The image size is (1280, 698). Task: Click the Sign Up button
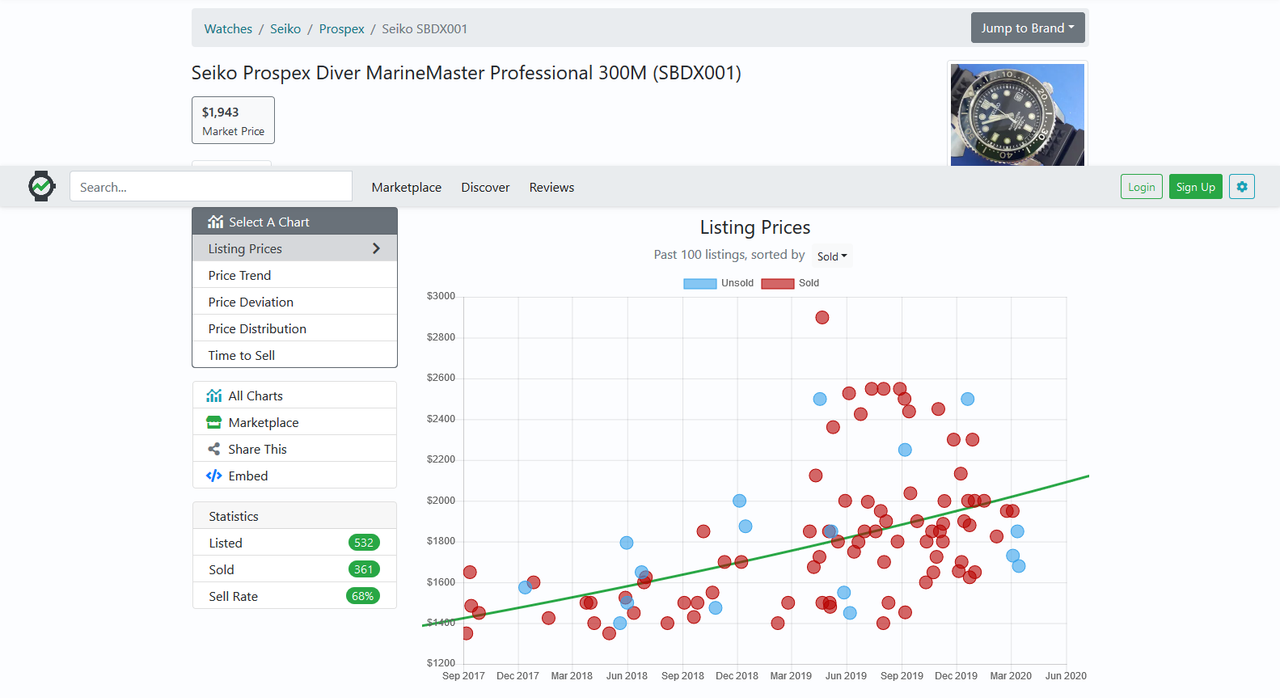1195,187
